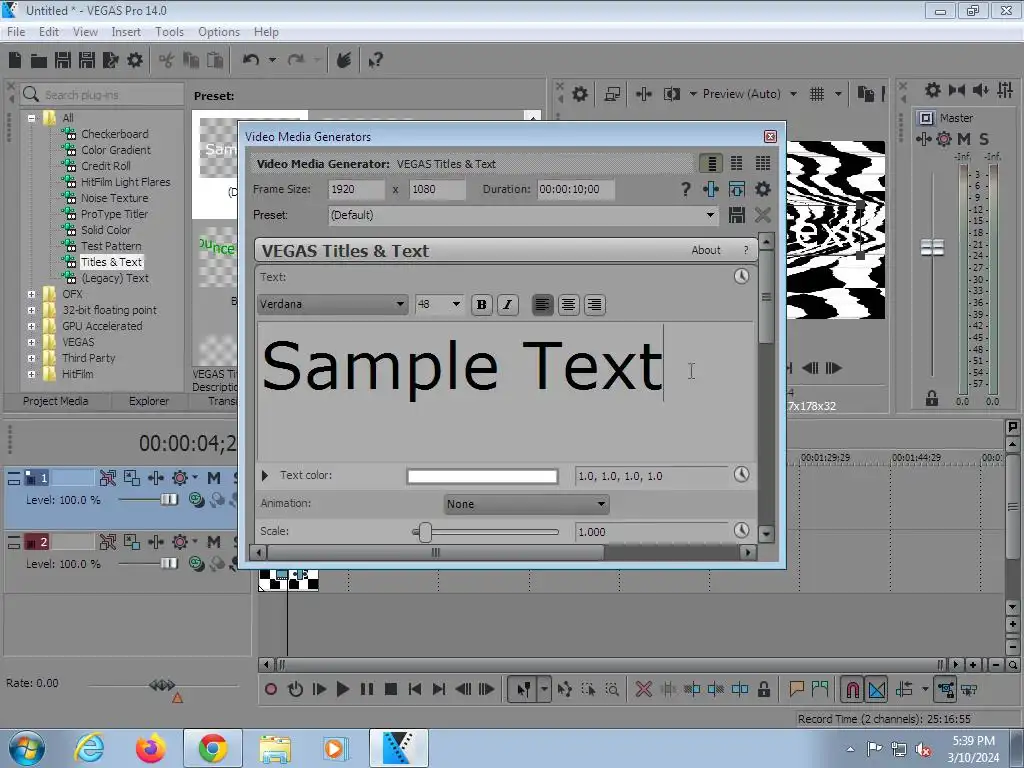1024x768 pixels.
Task: Click the Match Event Length icon in generator
Action: pyautogui.click(x=737, y=189)
